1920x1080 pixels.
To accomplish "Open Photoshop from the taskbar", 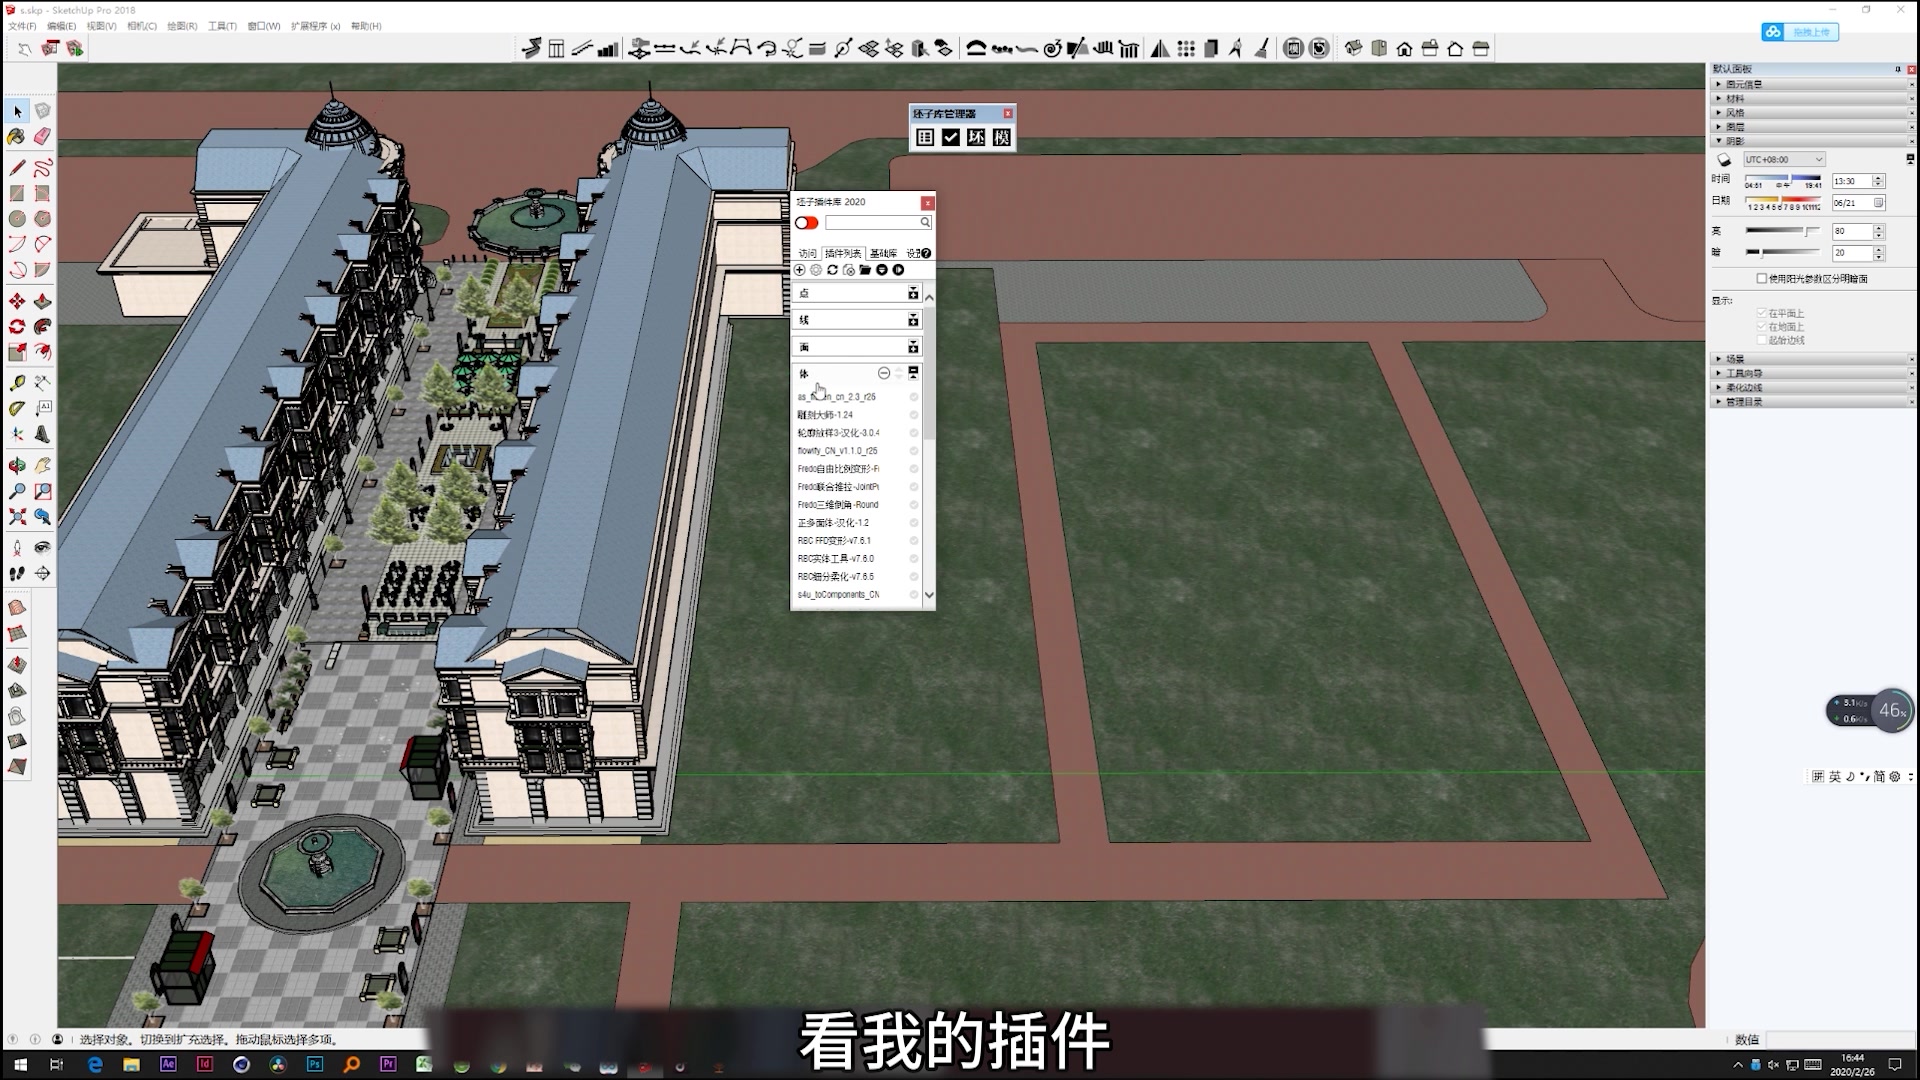I will [x=315, y=1066].
